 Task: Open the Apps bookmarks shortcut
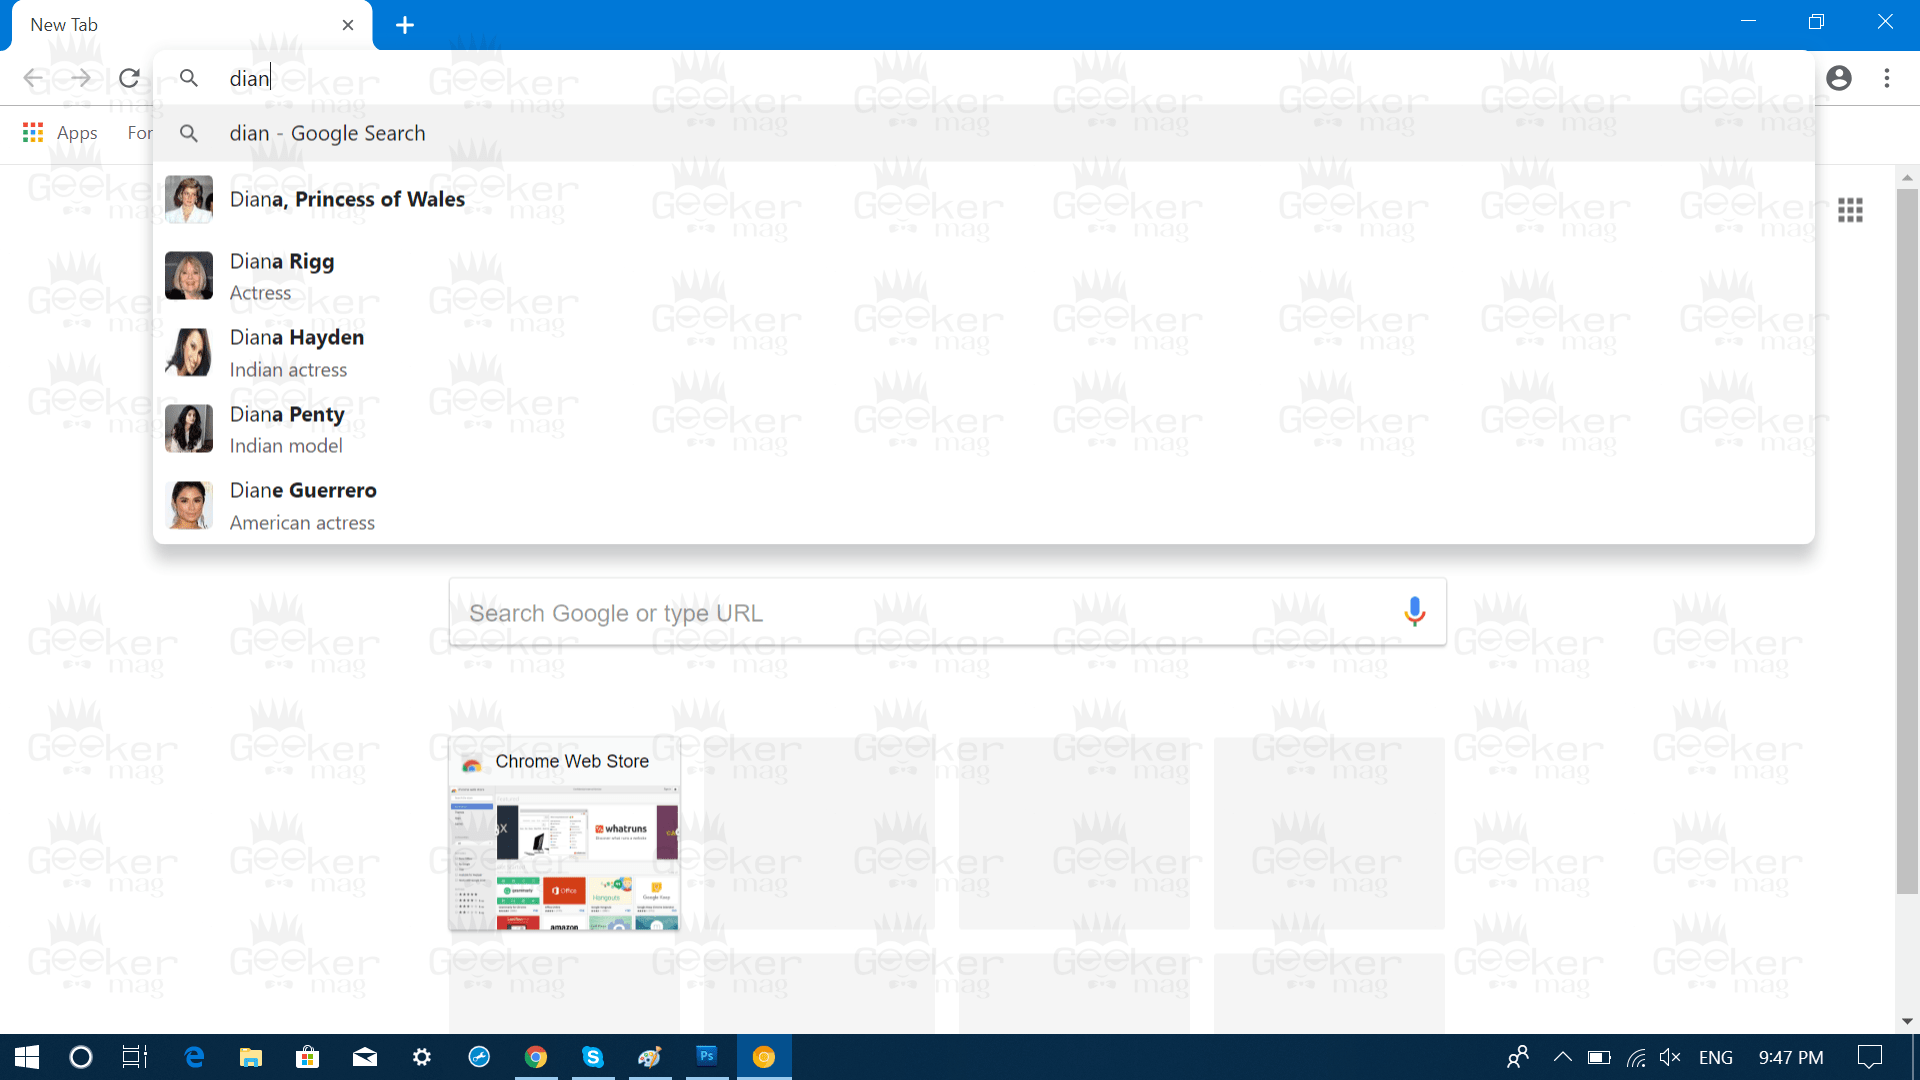(60, 133)
